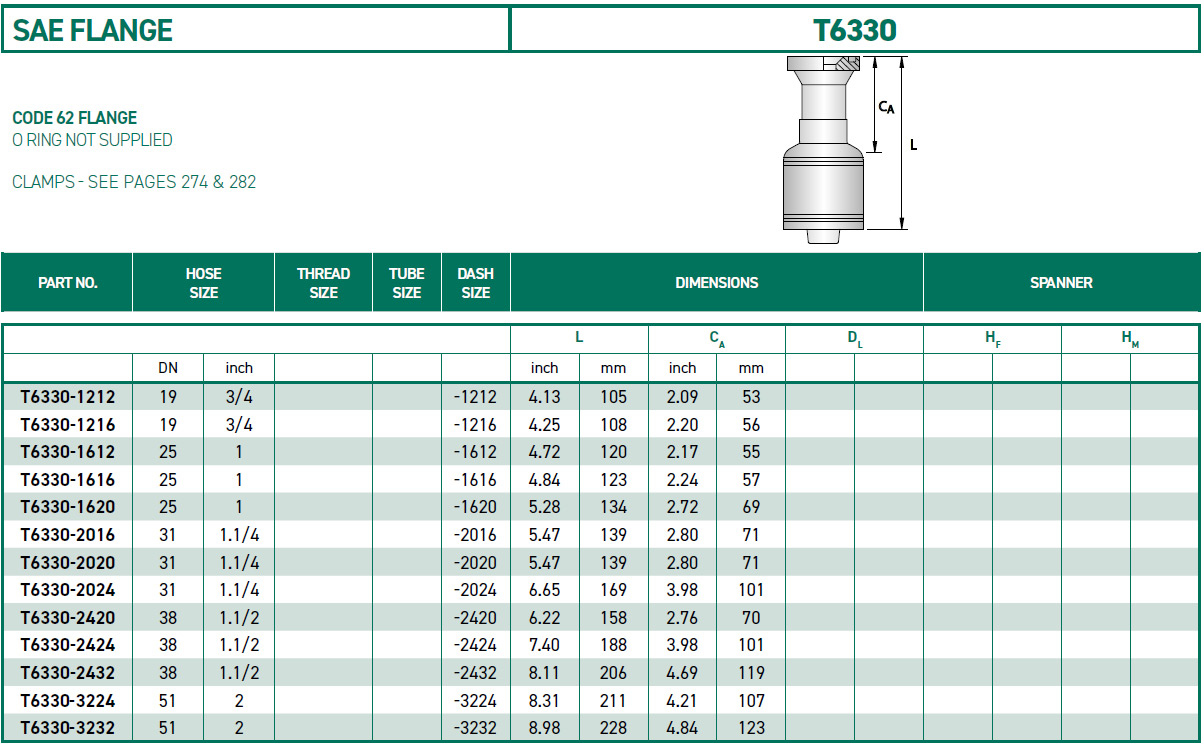Click dash size -2024 cell
The image size is (1204, 747).
(x=475, y=590)
